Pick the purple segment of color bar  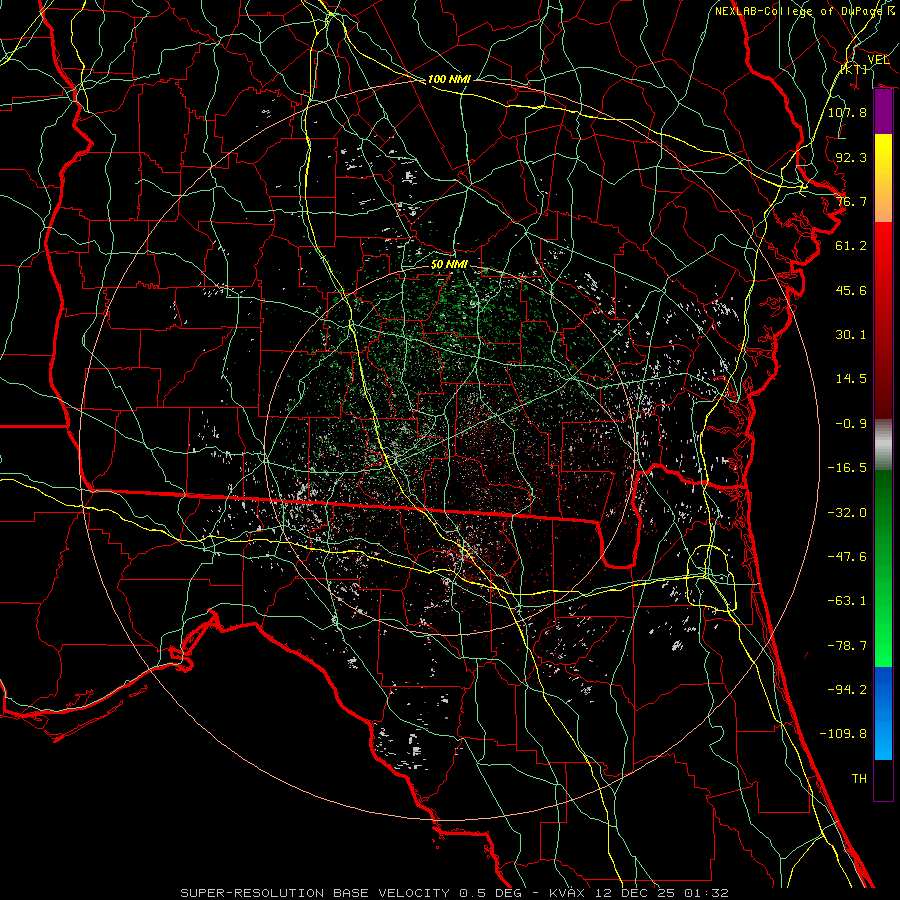tap(883, 112)
